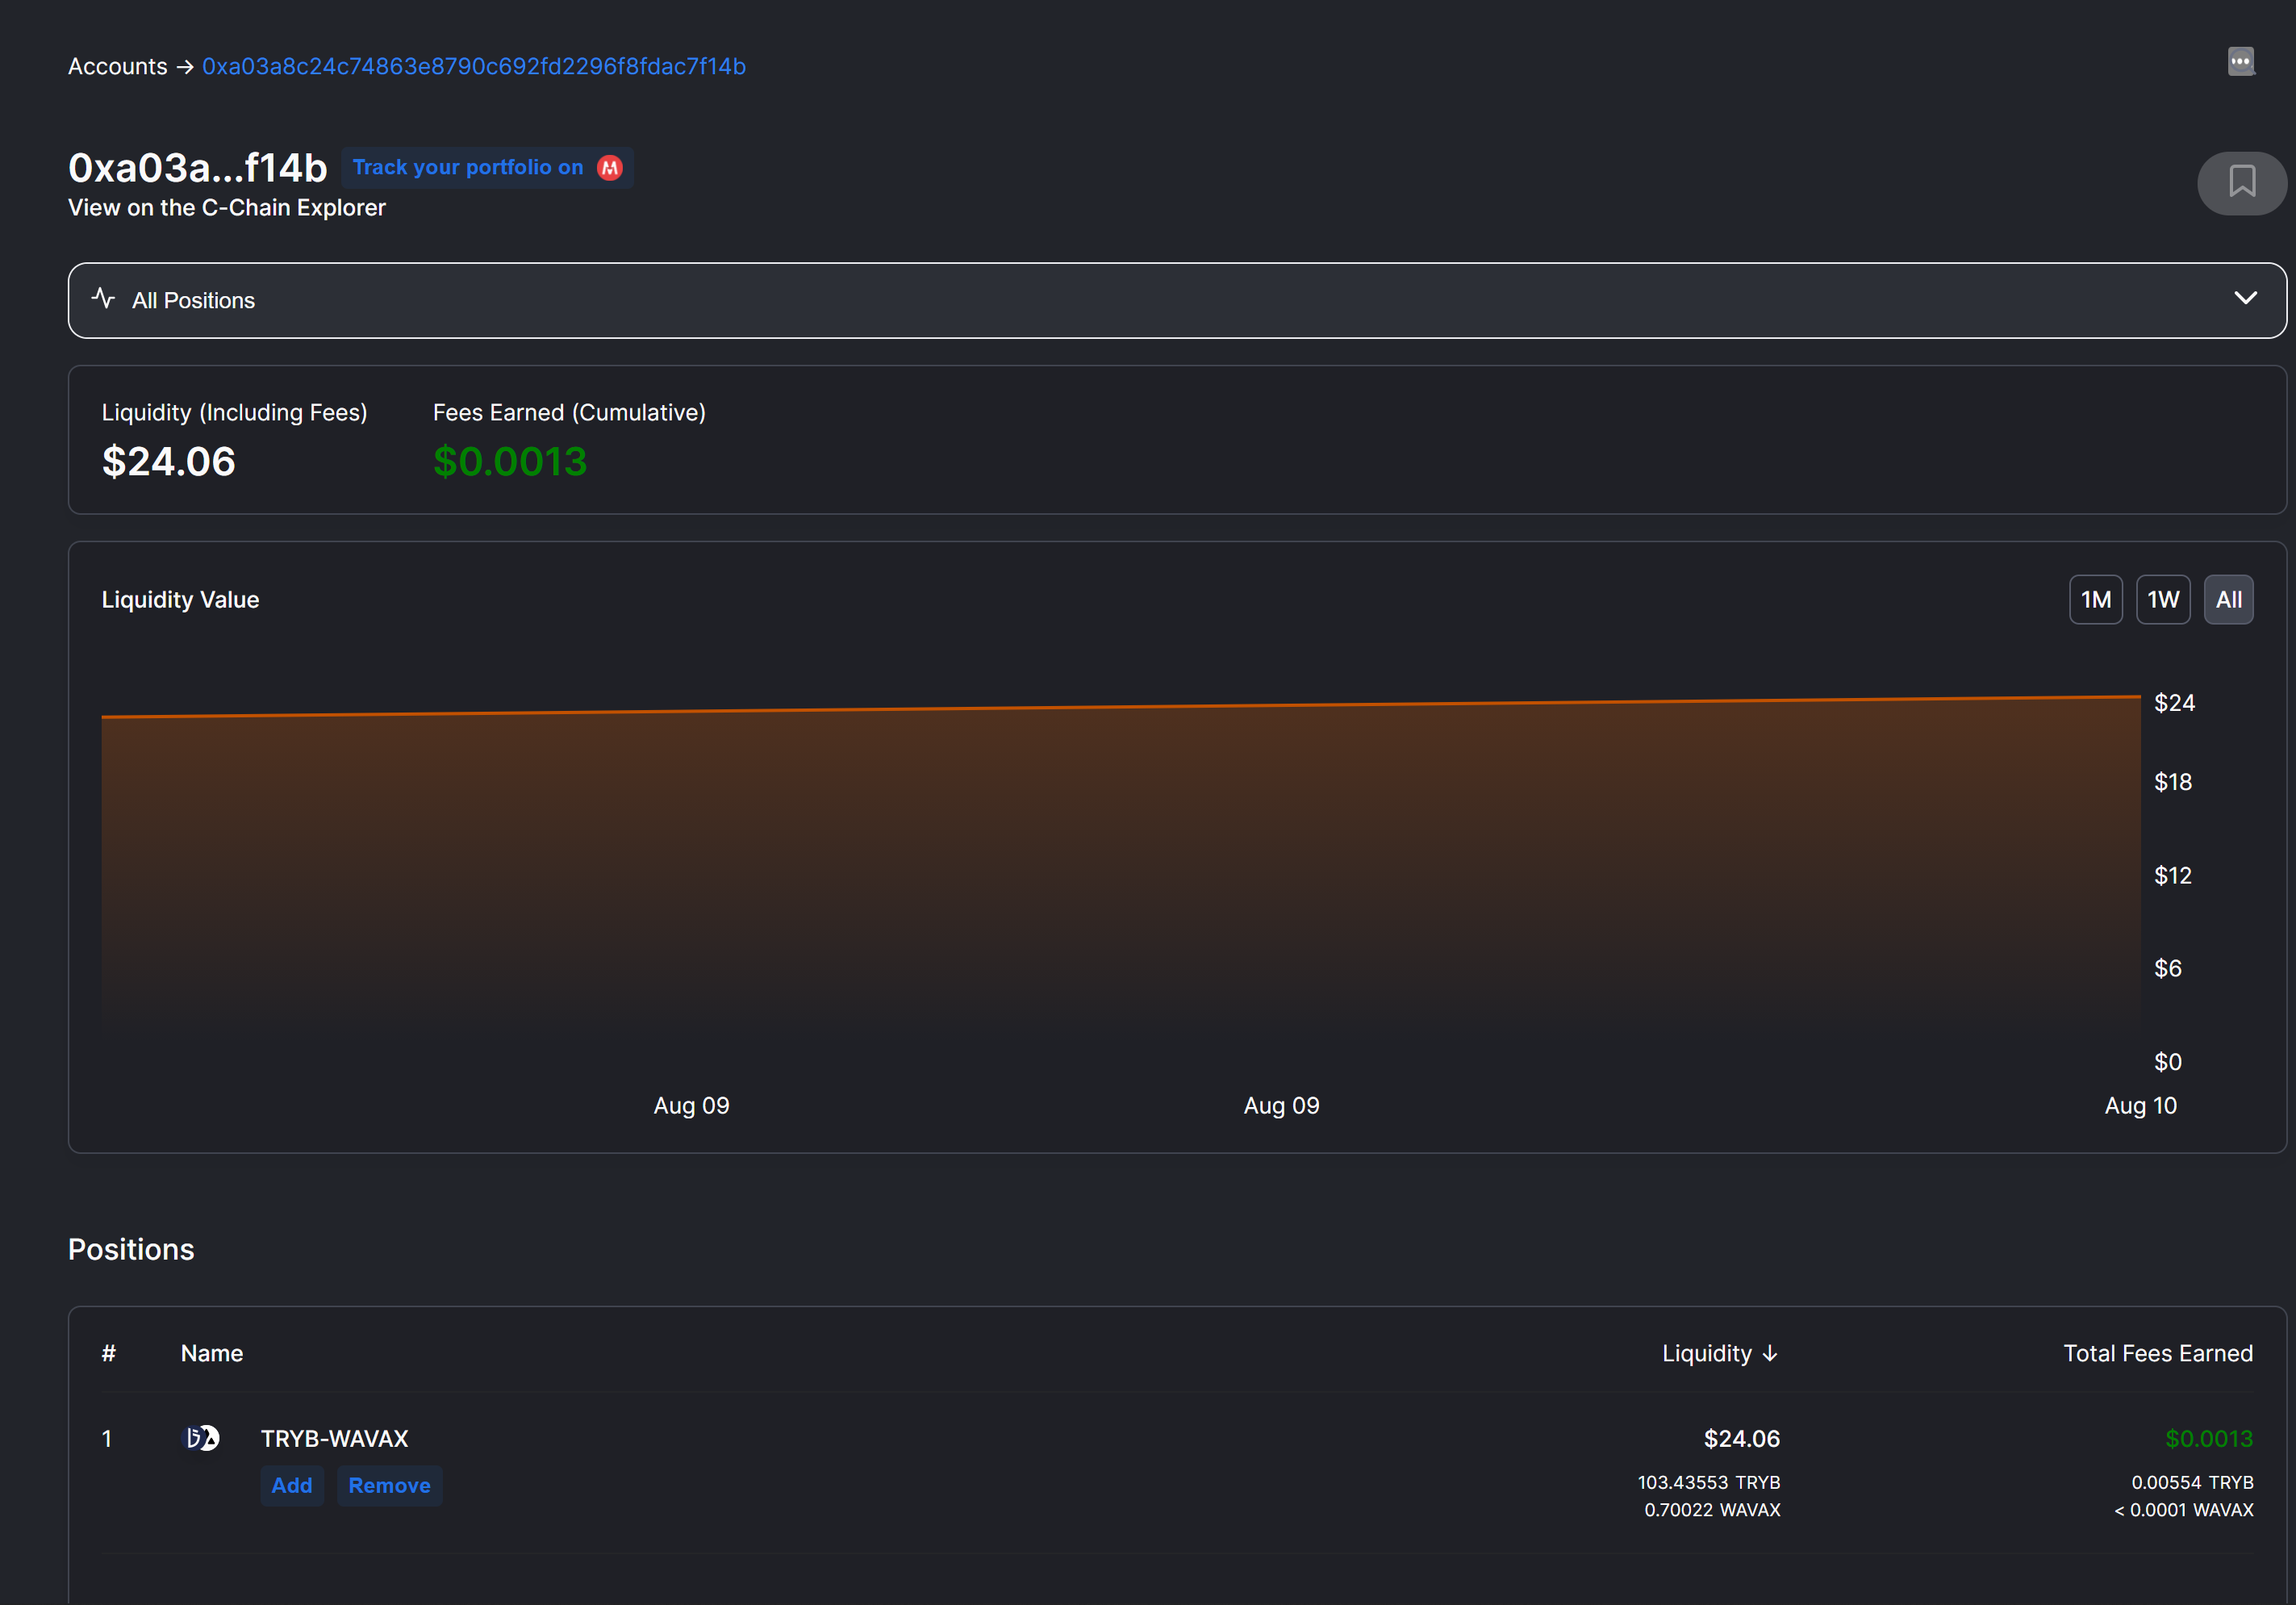This screenshot has height=1605, width=2296.
Task: Click the $24.06 liquidity in positions row
Action: tap(1742, 1439)
